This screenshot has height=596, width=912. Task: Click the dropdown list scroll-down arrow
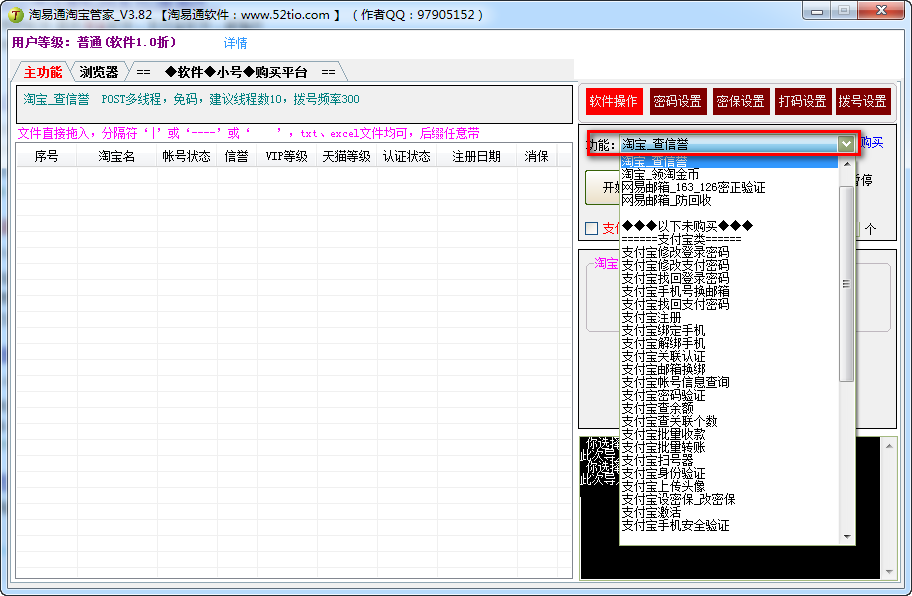click(x=846, y=537)
